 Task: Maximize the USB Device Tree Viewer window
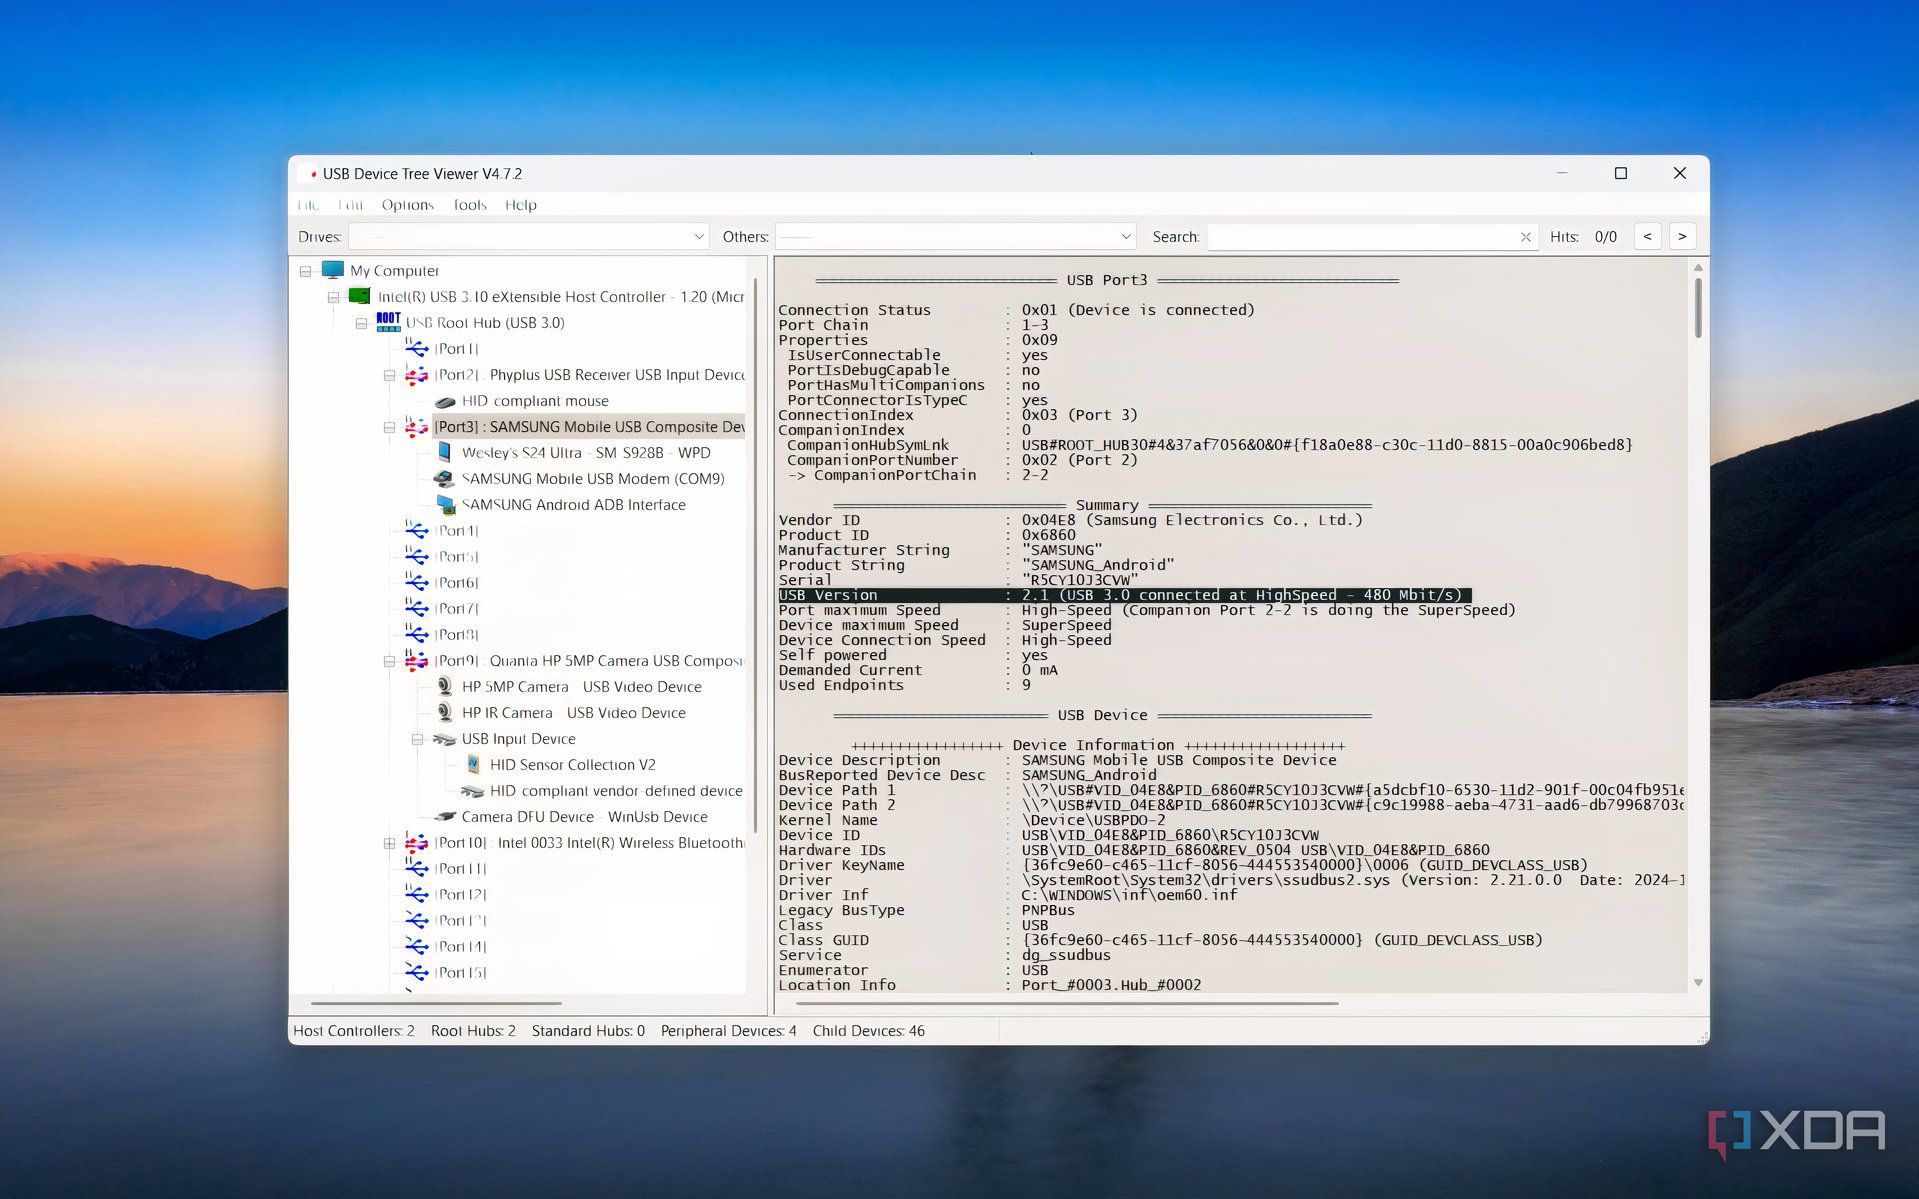coord(1621,173)
